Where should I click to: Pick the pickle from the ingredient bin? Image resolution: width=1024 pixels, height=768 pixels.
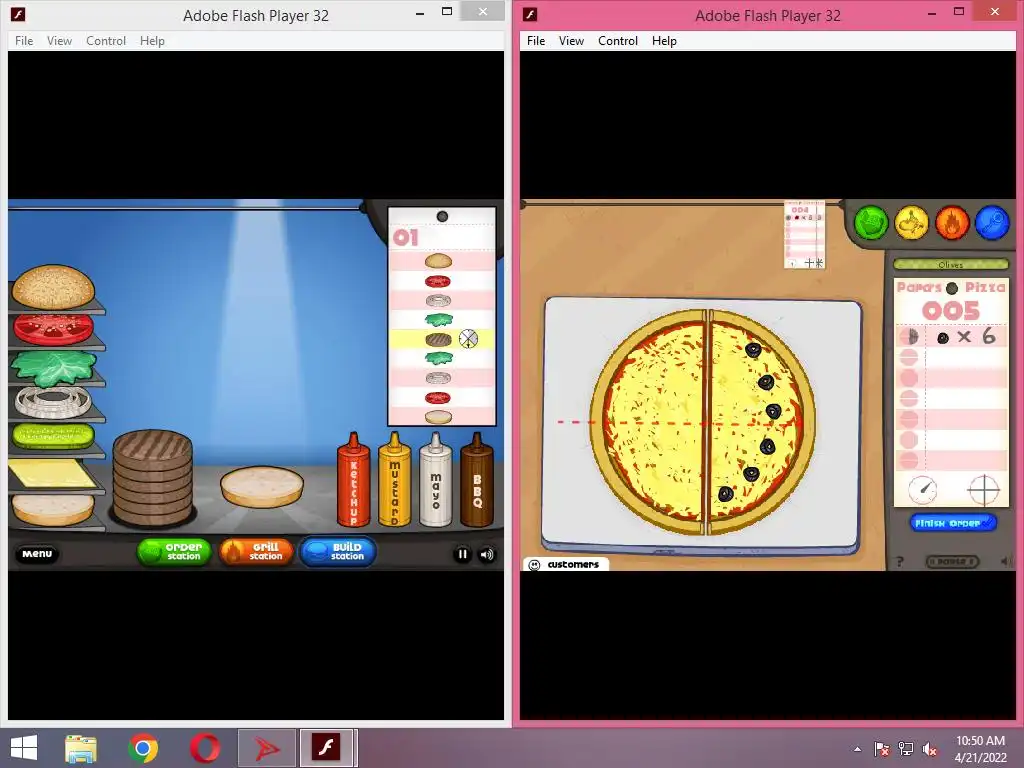tap(54, 436)
